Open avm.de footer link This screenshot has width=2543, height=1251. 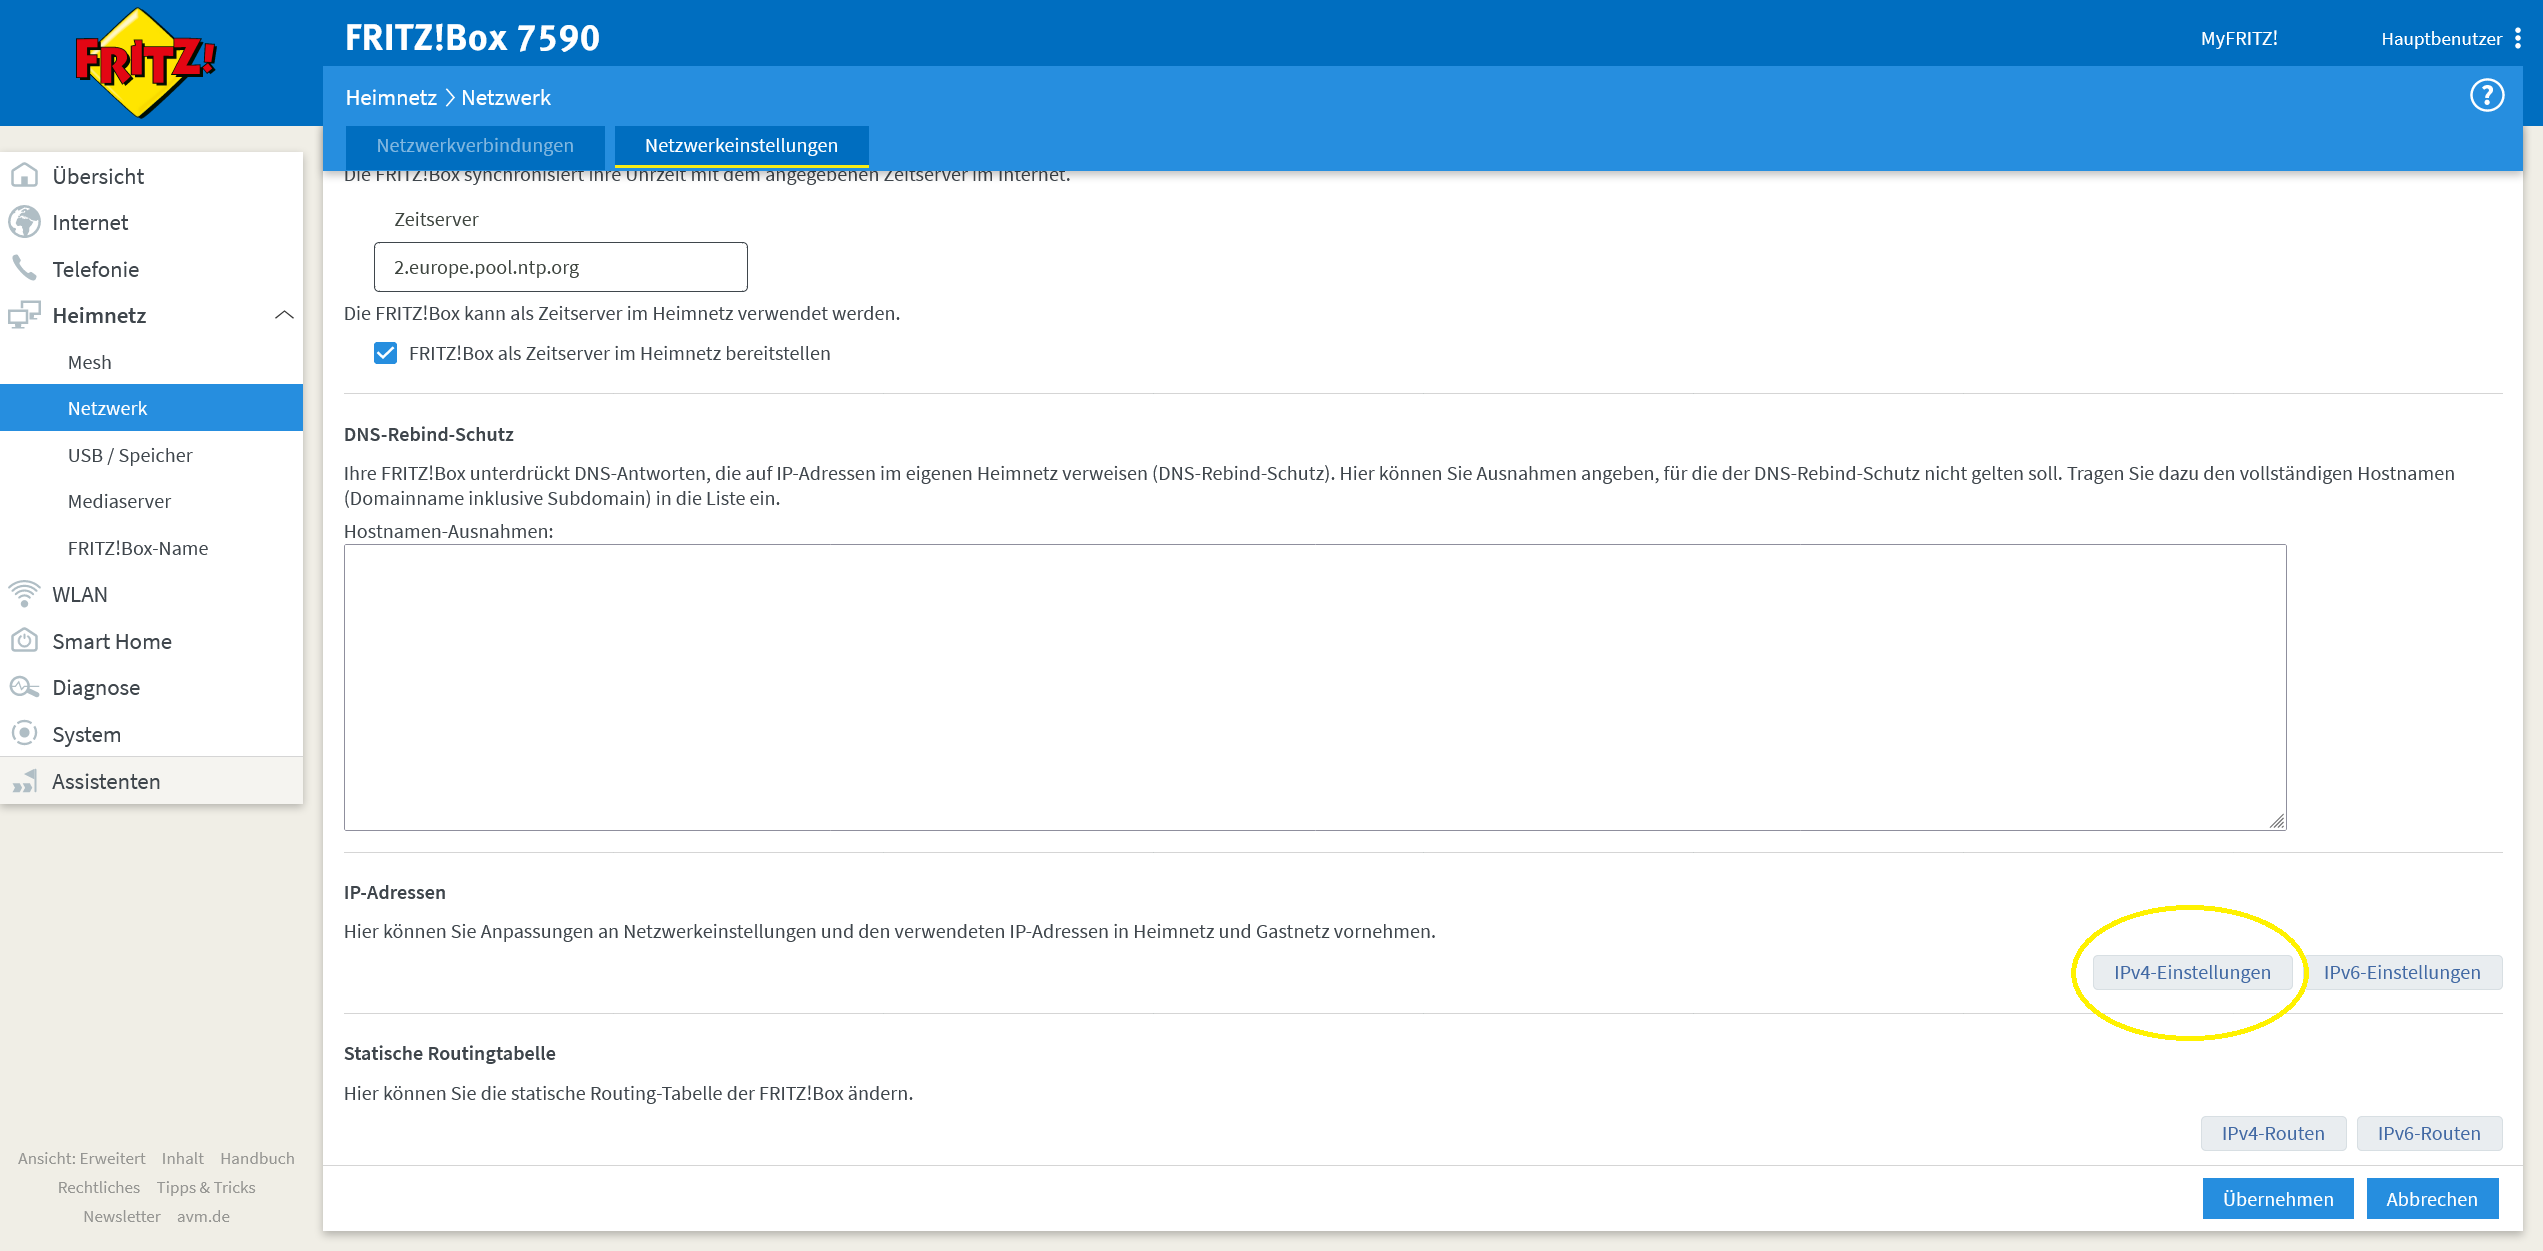(203, 1216)
